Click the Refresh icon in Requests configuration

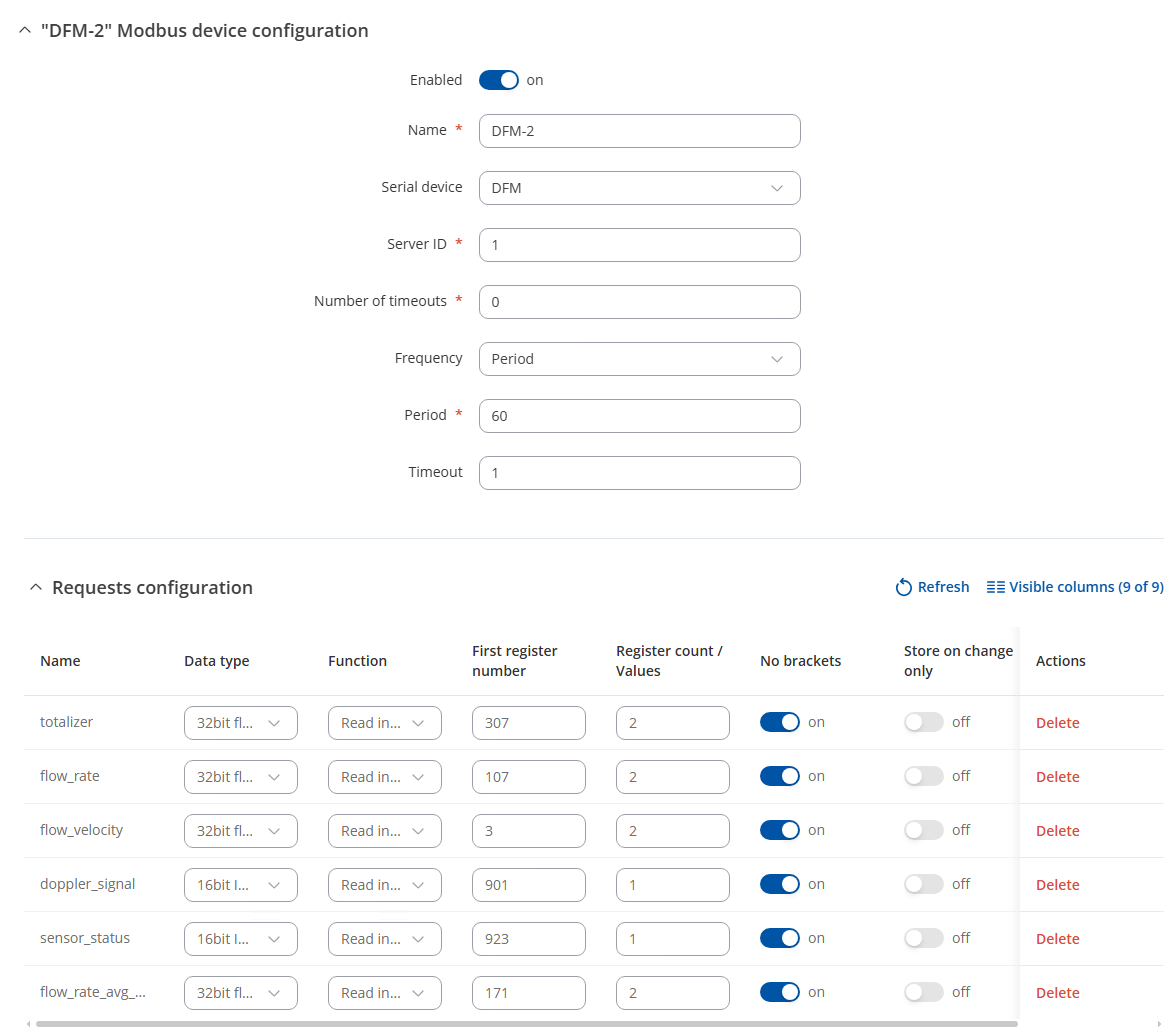click(x=904, y=587)
